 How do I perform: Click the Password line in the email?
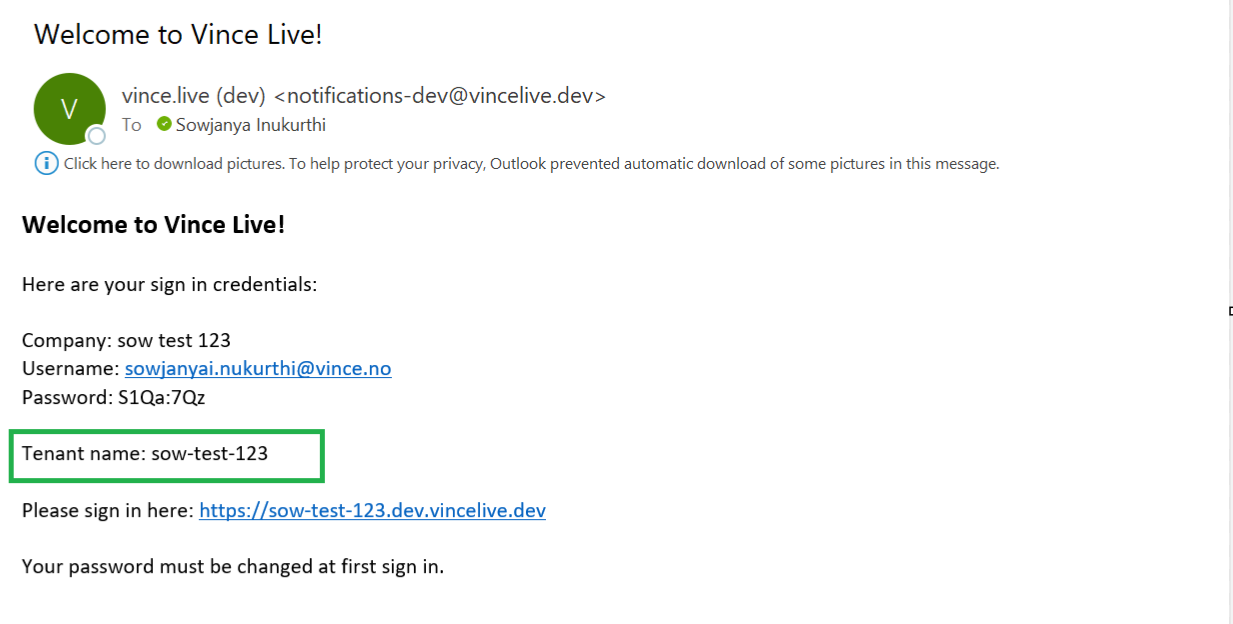point(114,397)
